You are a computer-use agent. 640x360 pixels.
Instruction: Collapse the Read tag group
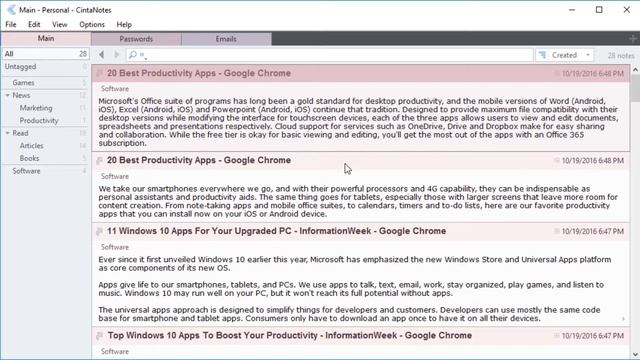(x=7, y=133)
